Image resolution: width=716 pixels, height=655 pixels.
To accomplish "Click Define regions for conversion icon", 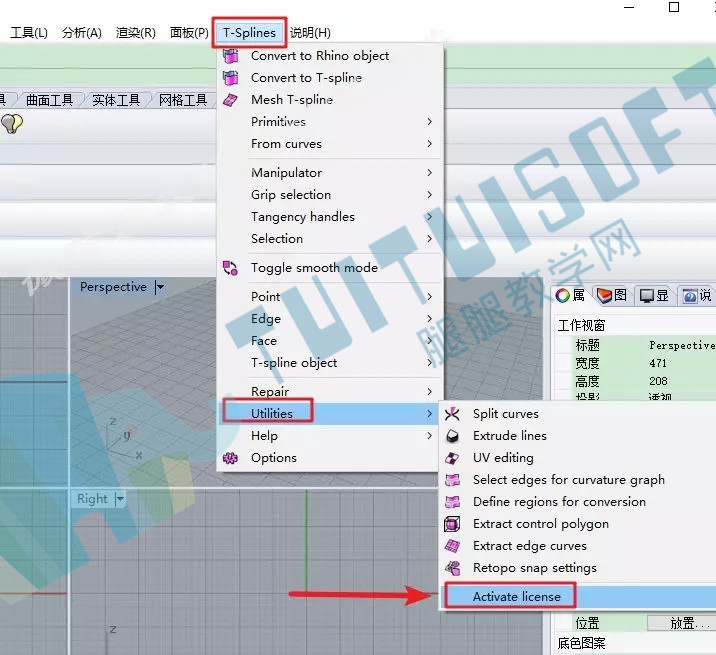I will (x=452, y=502).
